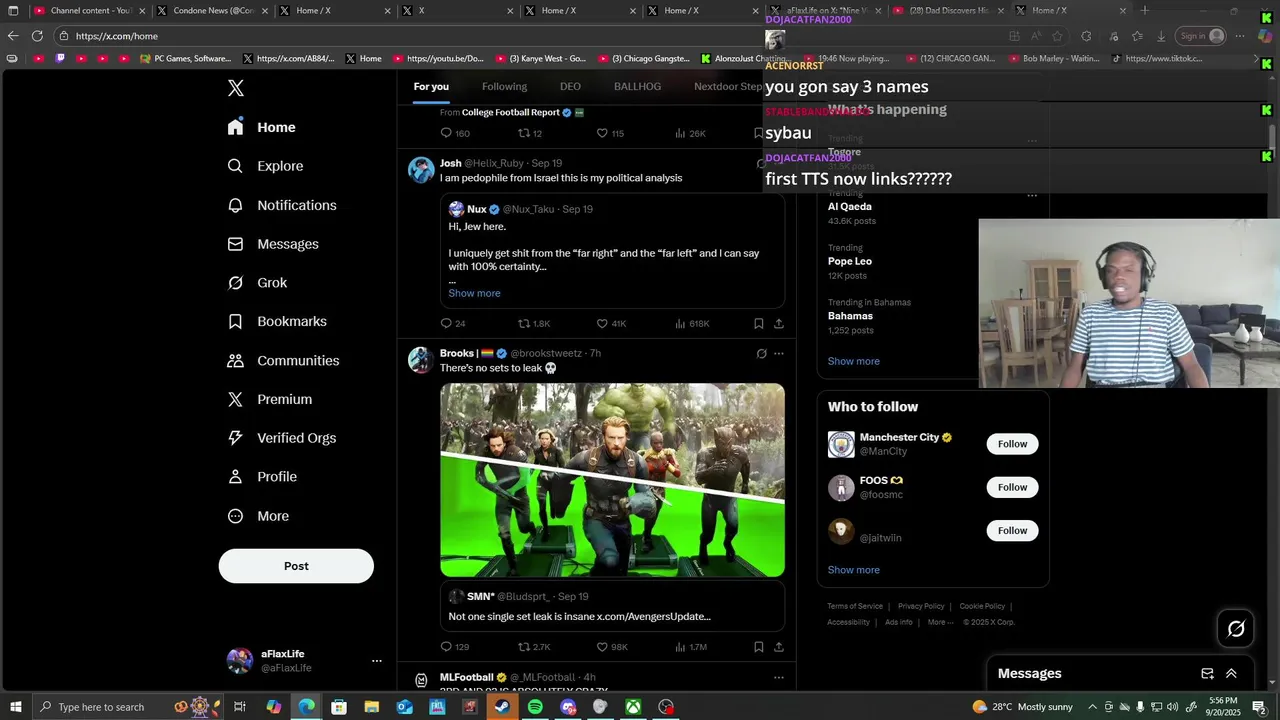Open Premium in the sidebar

pyautogui.click(x=270, y=399)
